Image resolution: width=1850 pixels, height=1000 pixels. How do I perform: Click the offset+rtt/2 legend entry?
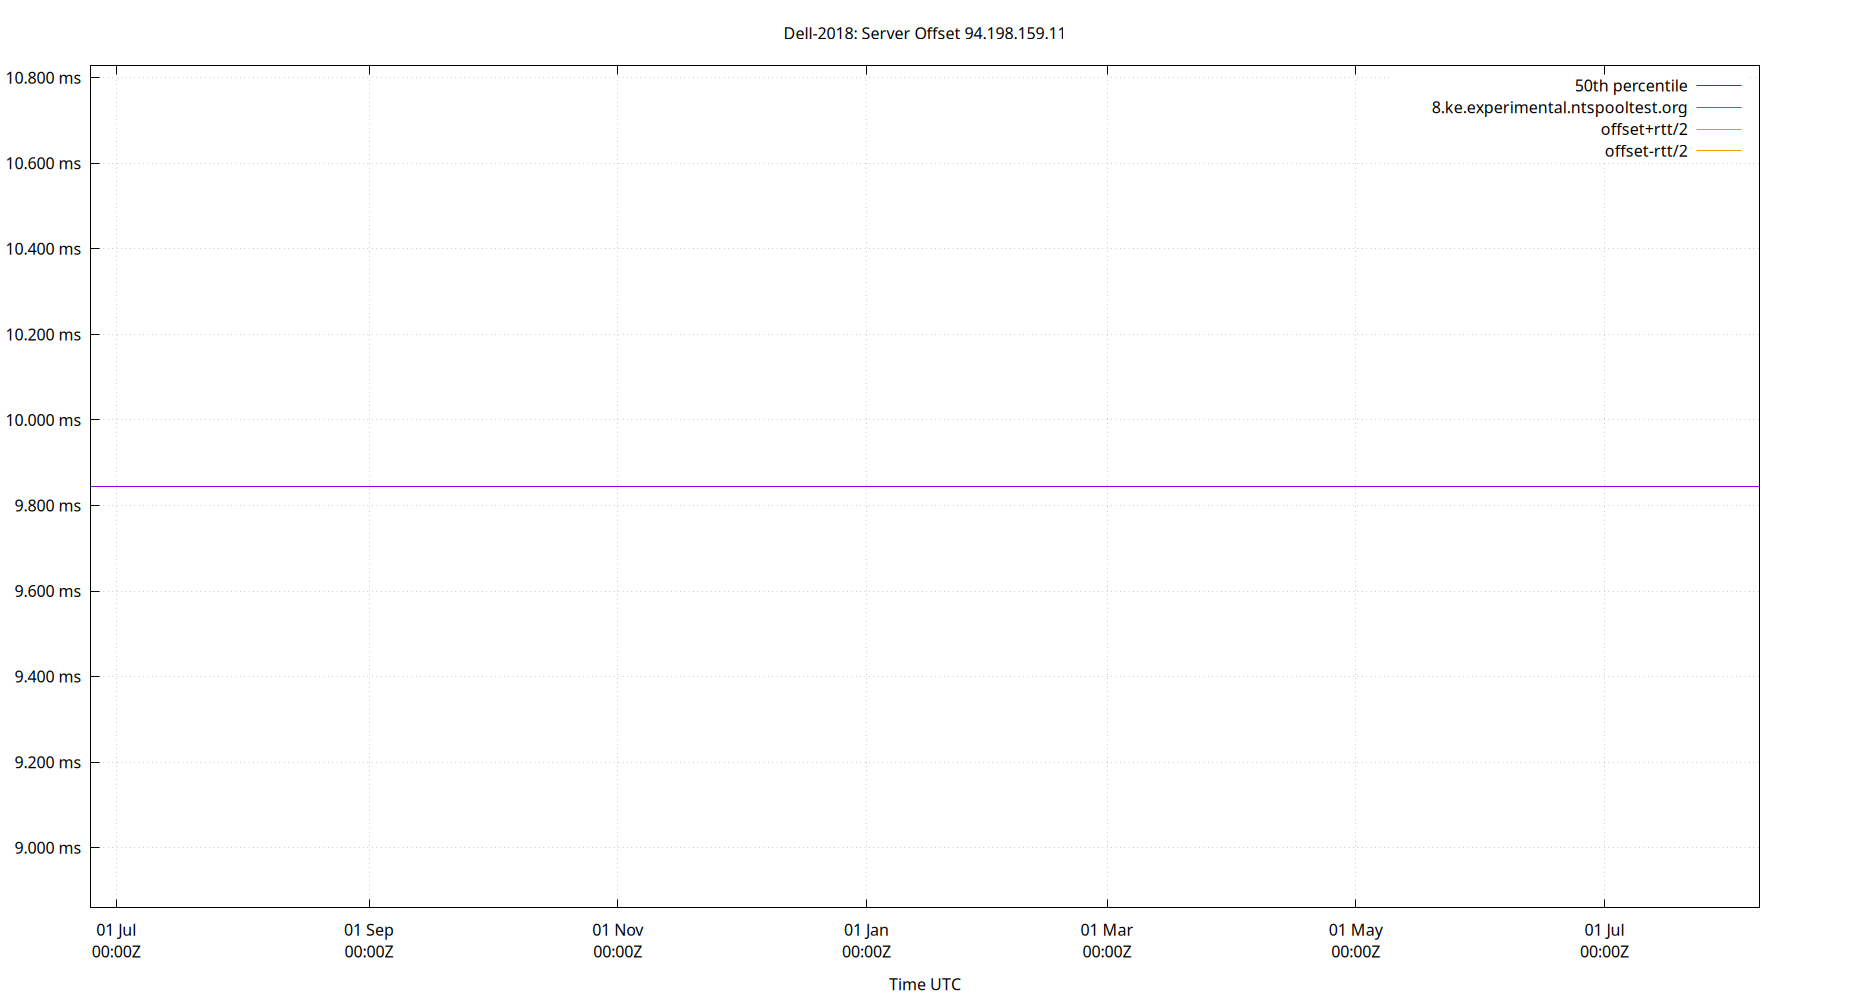(x=1645, y=129)
